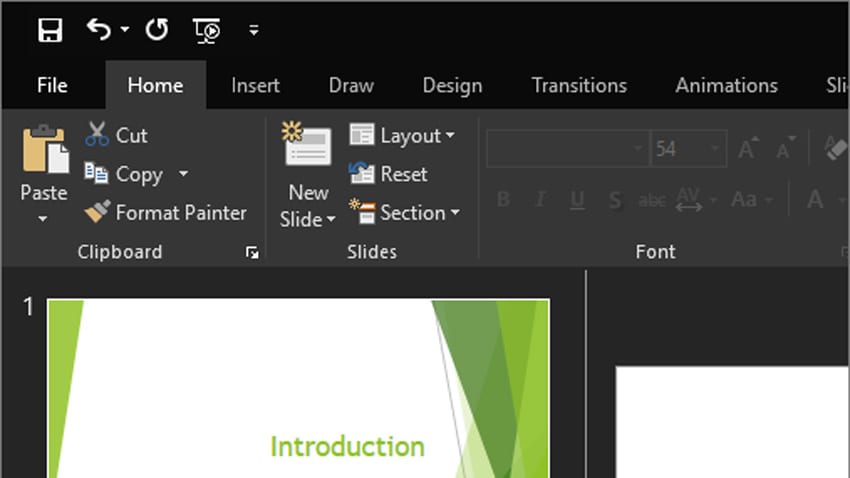Click the Reset slide button
Image resolution: width=850 pixels, height=478 pixels.
[388, 174]
